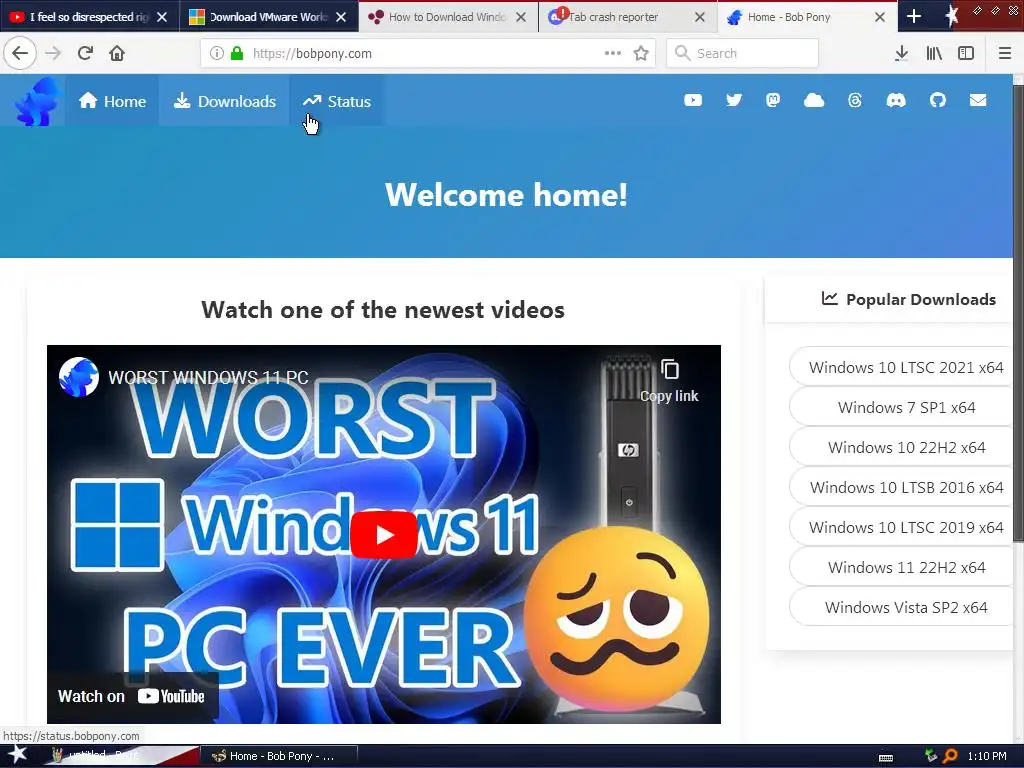Open the email envelope icon

point(978,100)
